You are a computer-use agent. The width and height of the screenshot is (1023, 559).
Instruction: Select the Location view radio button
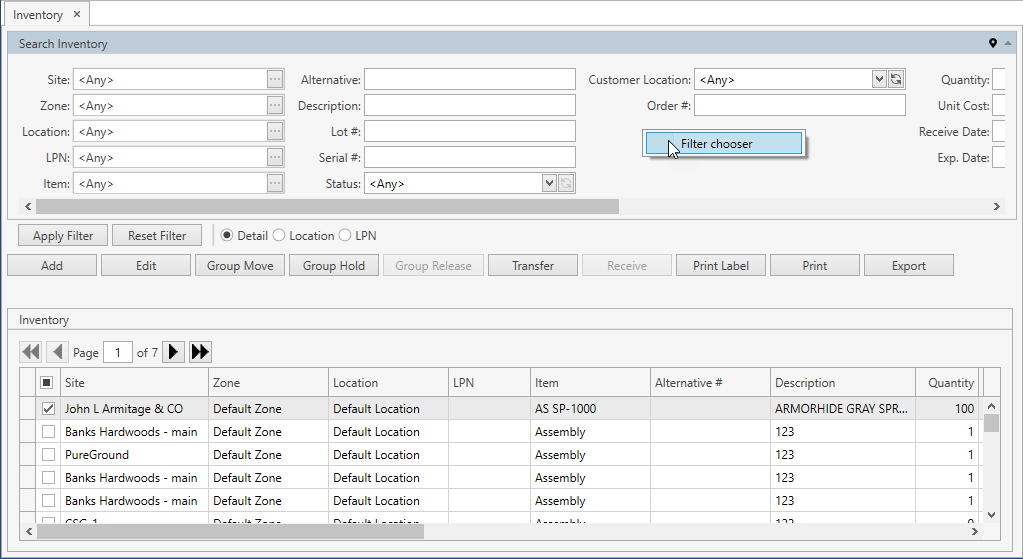(279, 236)
